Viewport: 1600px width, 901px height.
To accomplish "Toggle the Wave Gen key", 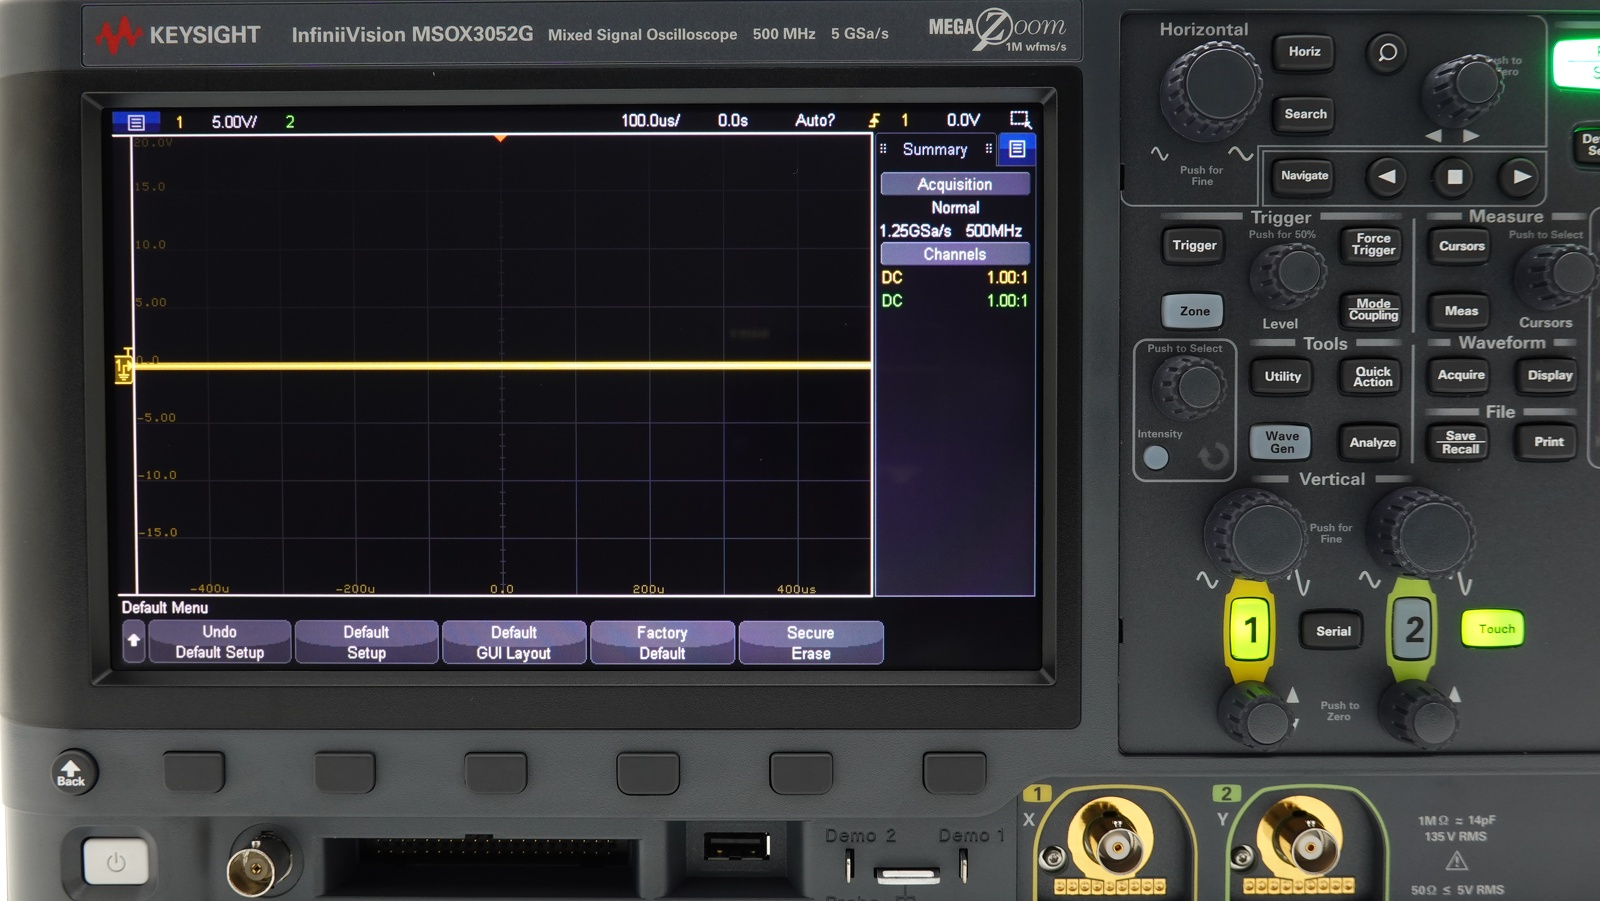I will [1282, 442].
